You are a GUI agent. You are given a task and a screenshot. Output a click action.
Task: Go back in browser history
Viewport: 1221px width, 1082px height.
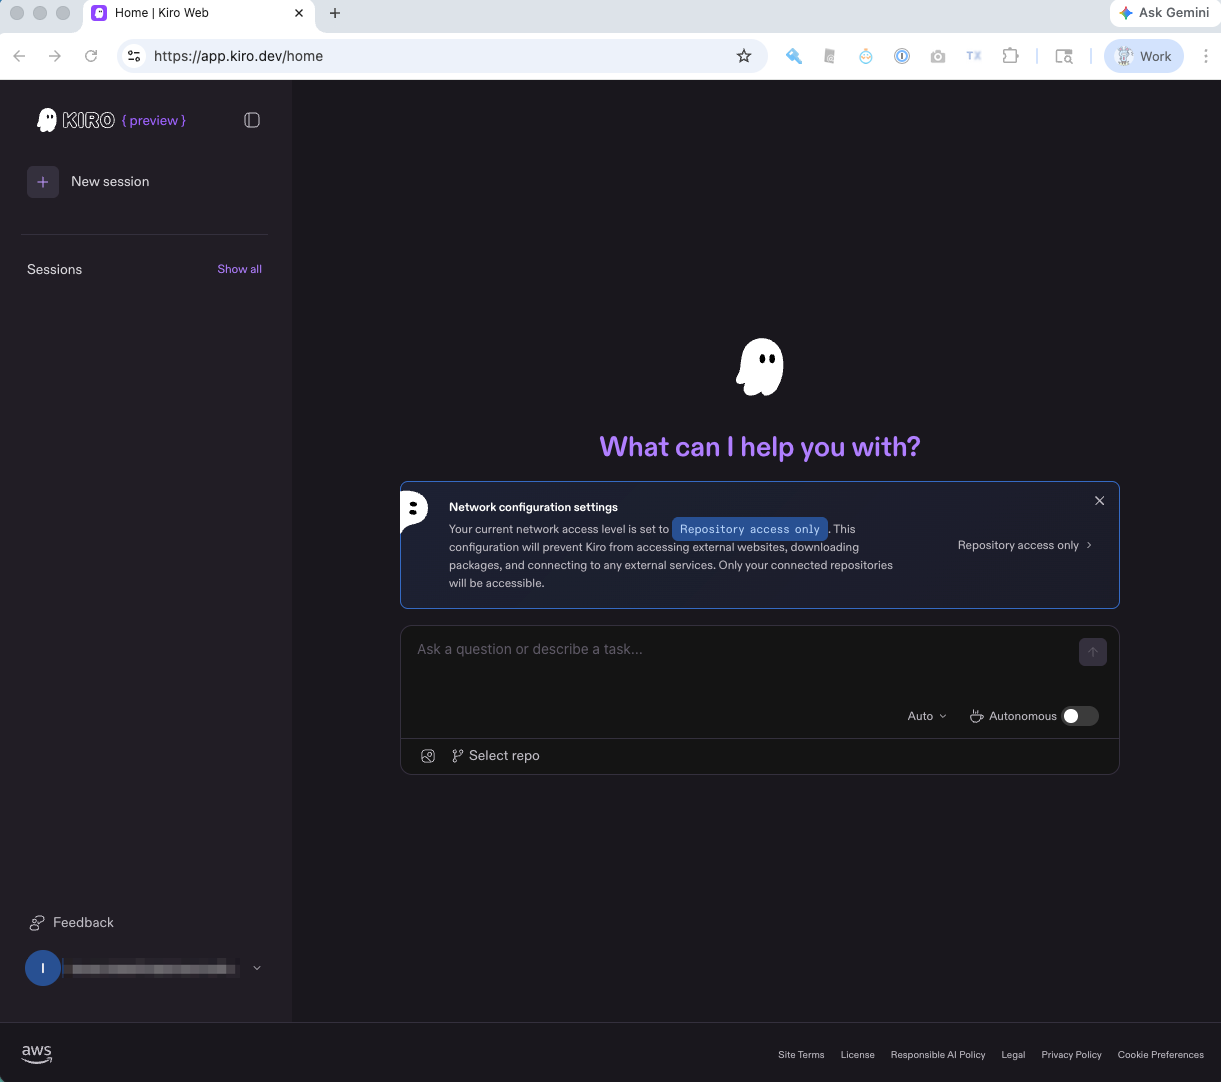[19, 56]
